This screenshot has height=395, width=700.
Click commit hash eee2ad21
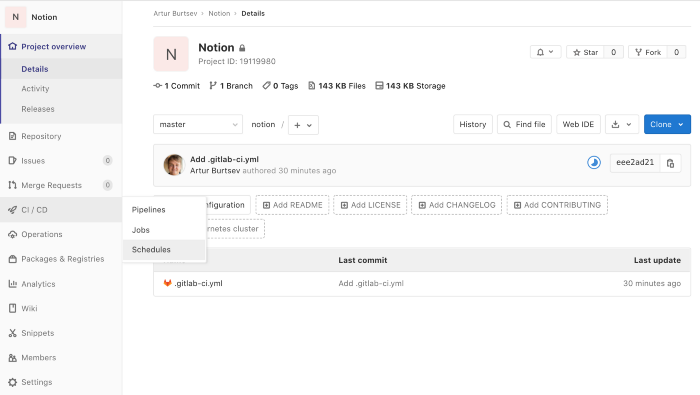pos(635,162)
